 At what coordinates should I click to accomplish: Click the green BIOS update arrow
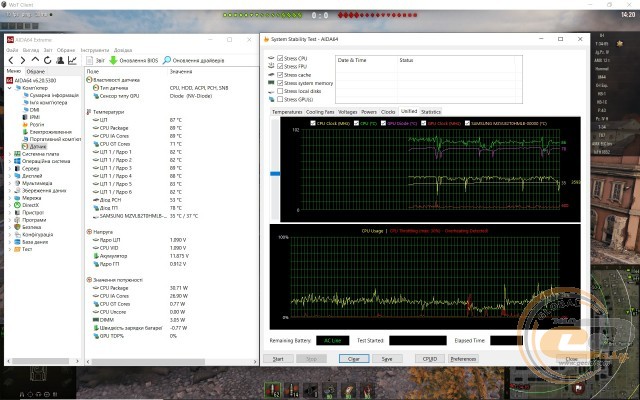coord(113,60)
